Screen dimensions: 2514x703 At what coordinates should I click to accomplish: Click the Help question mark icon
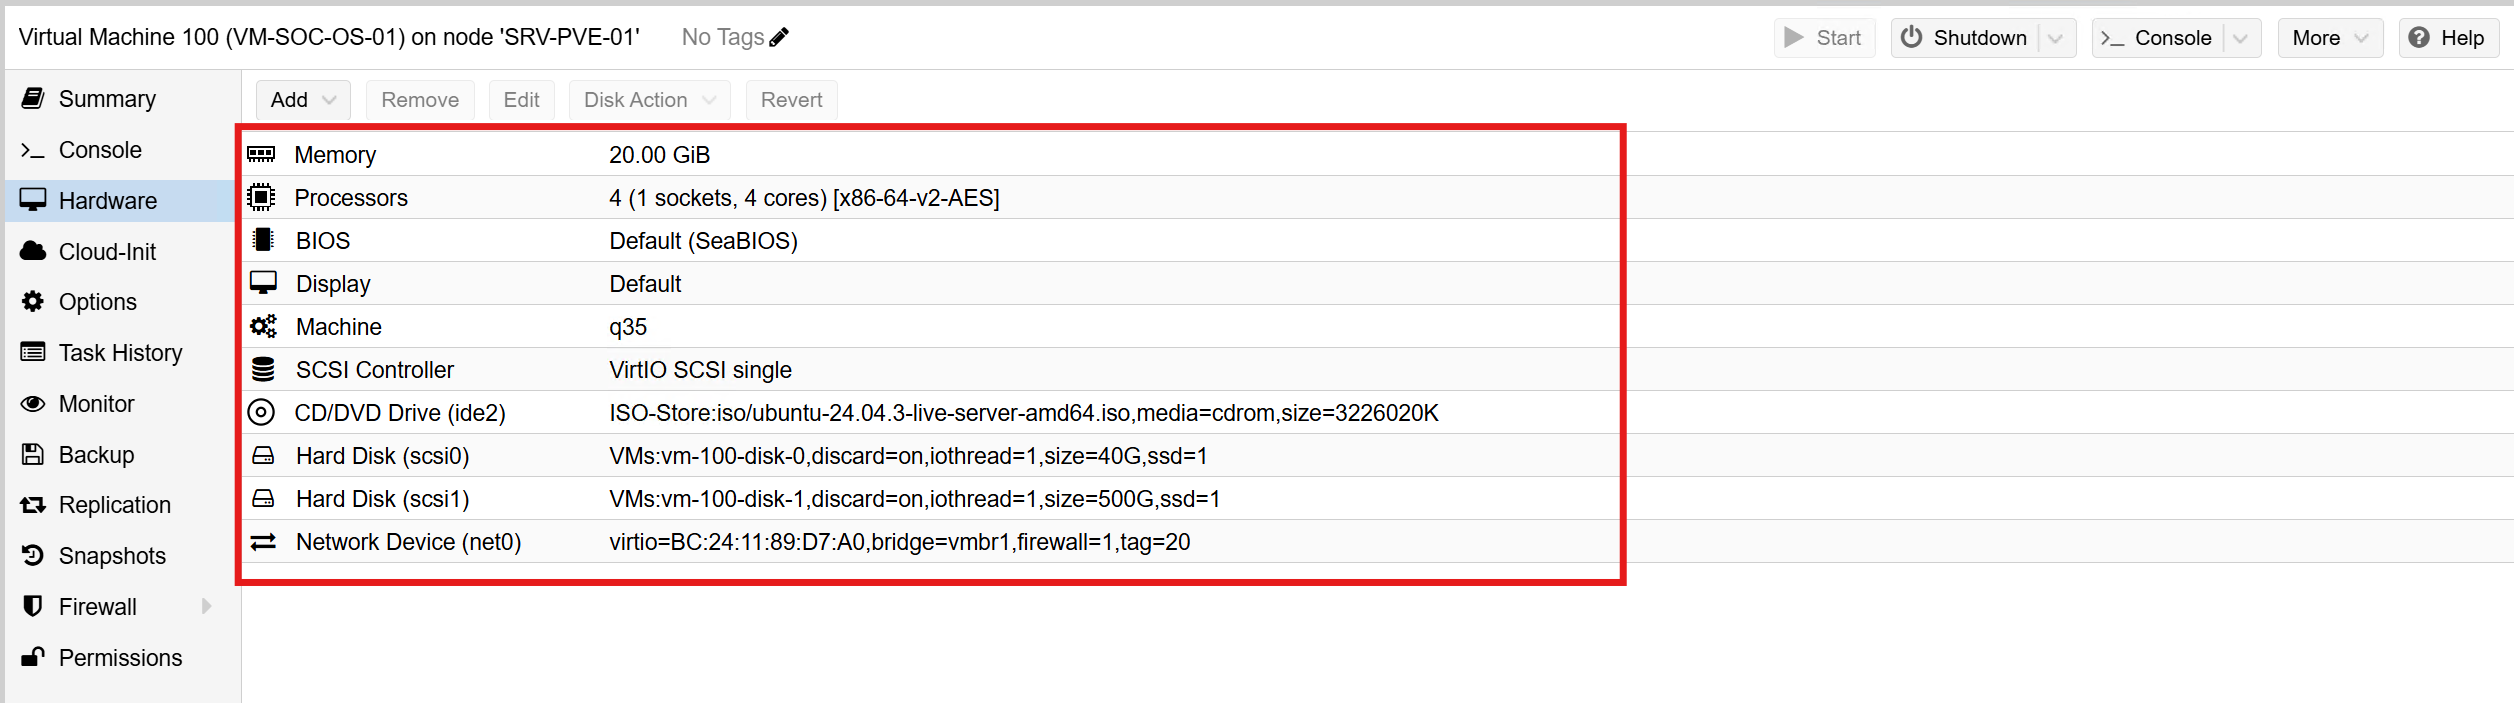pos(2419,38)
